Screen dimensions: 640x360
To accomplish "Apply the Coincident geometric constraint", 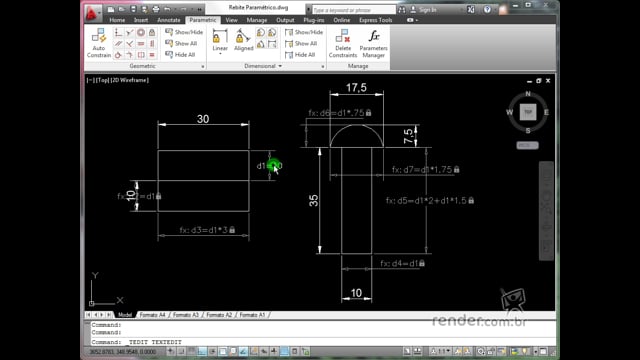I will click(x=118, y=32).
